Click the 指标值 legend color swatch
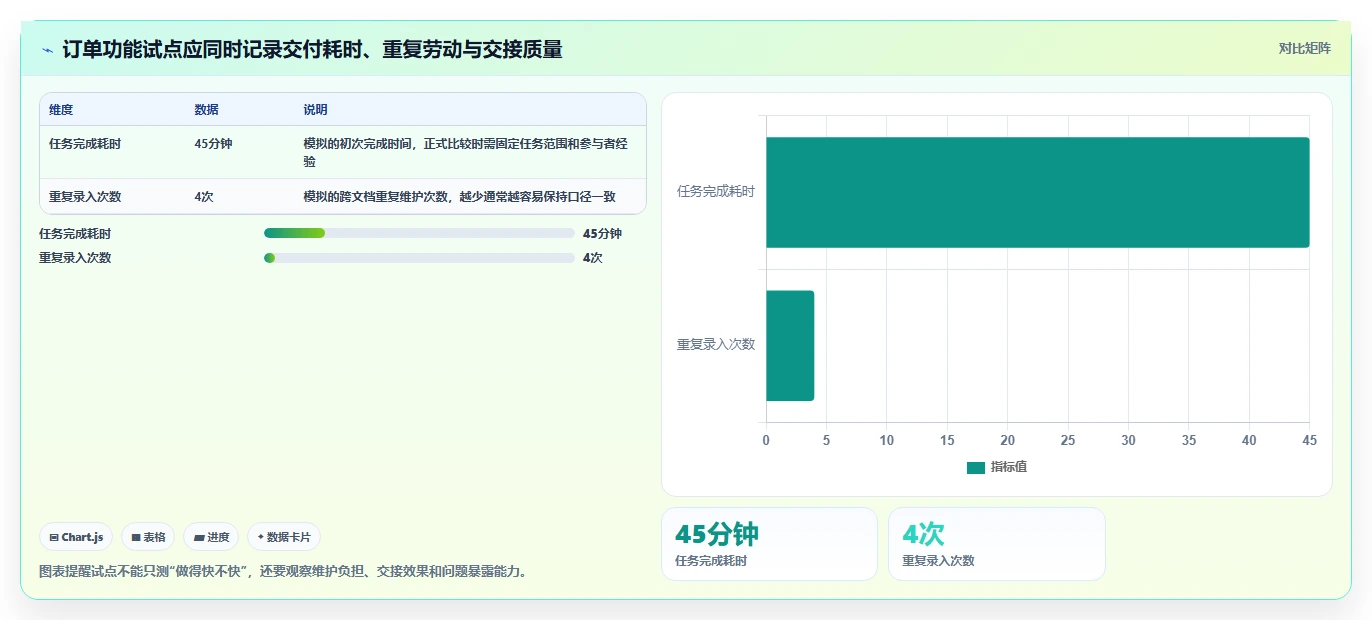Screen dimensions: 1372x620 [976, 468]
